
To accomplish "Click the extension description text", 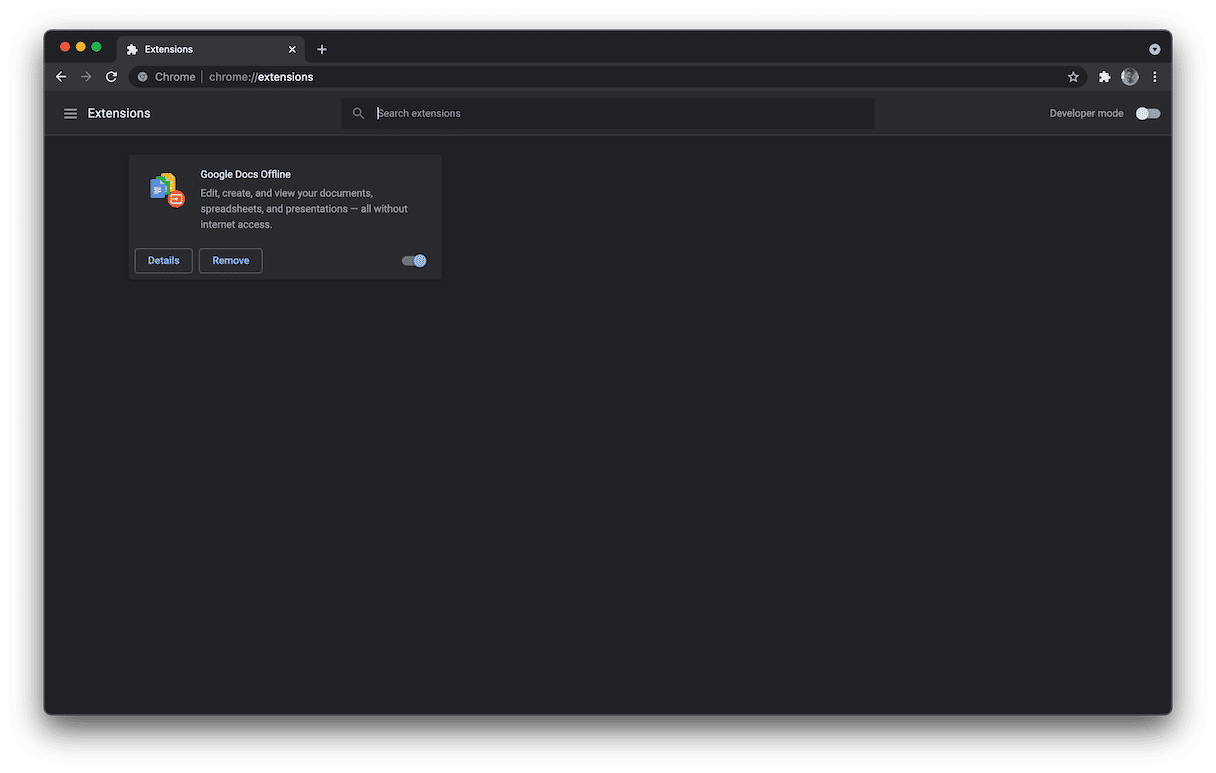I will (x=304, y=209).
